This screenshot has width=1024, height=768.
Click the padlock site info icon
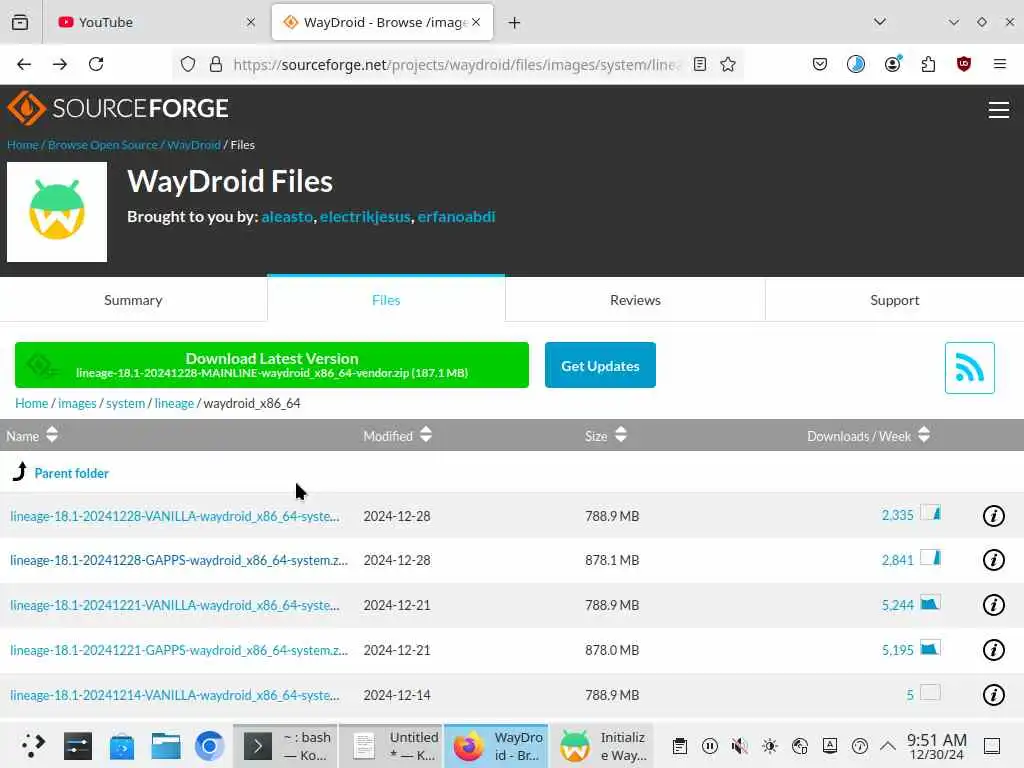click(x=216, y=64)
